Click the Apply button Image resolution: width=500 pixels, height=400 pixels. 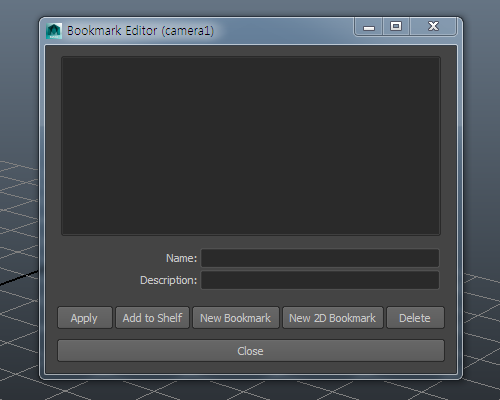coord(85,318)
